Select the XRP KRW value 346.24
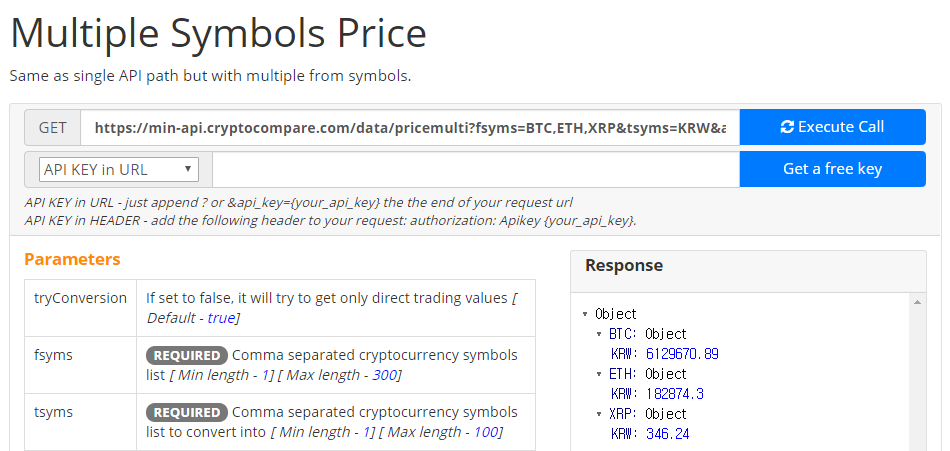Screen dimensions: 950x451 668,434
